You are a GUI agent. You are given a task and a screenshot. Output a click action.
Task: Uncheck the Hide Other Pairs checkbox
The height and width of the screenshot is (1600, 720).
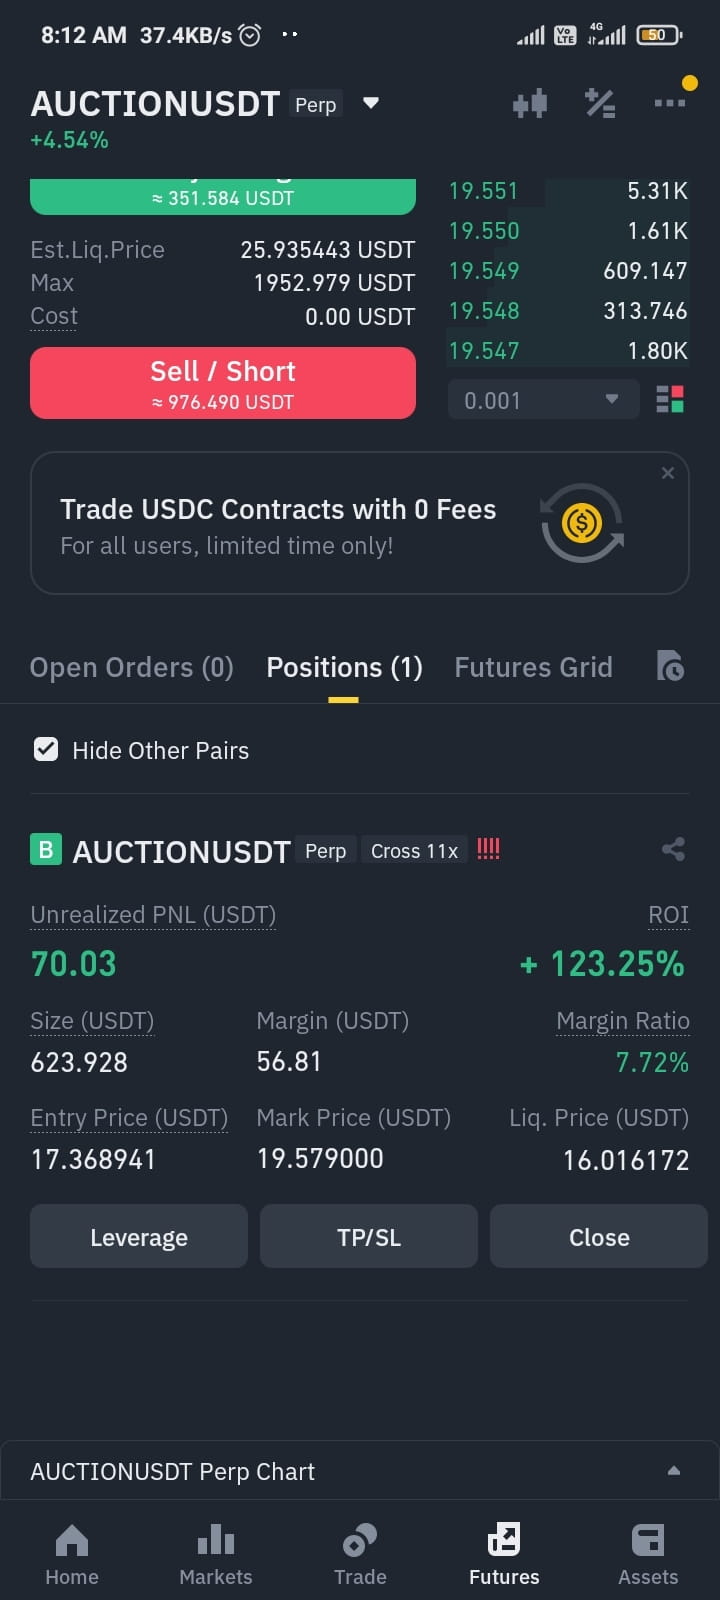click(x=46, y=749)
